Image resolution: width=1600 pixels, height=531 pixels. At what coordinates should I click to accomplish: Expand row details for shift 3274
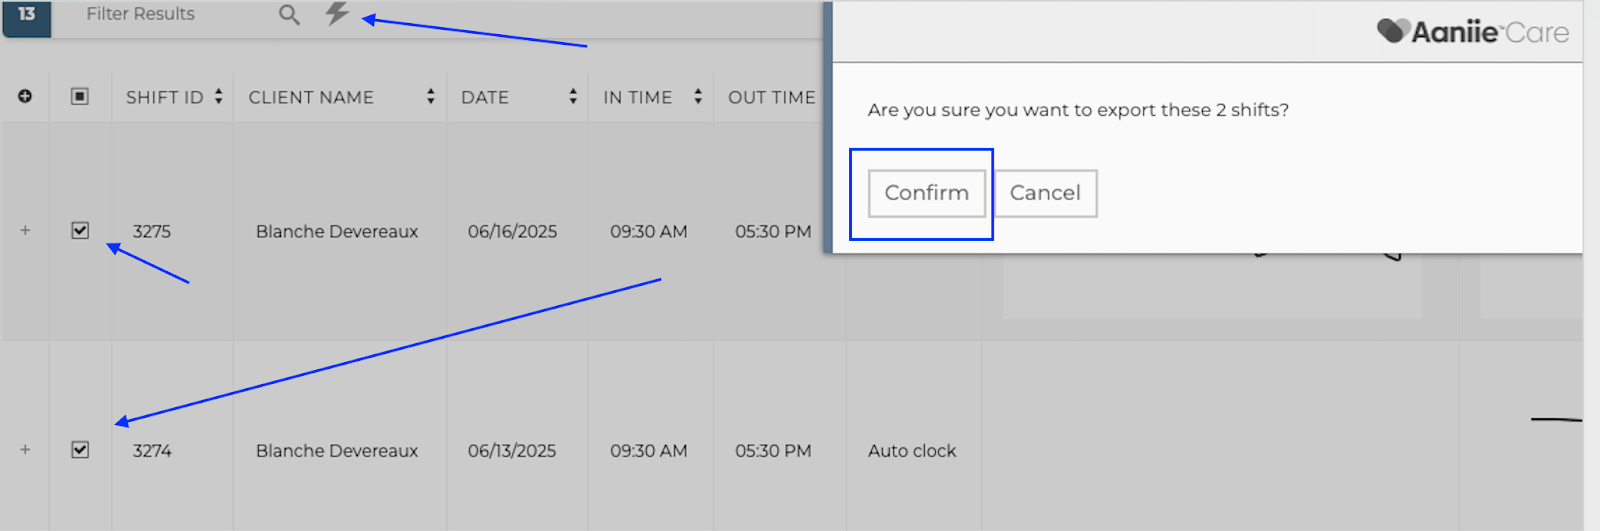coord(25,450)
